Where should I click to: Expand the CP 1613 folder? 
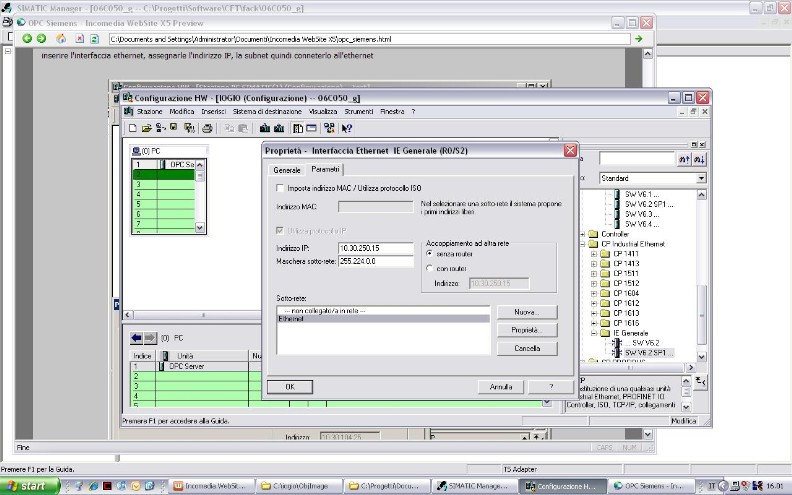tap(595, 313)
